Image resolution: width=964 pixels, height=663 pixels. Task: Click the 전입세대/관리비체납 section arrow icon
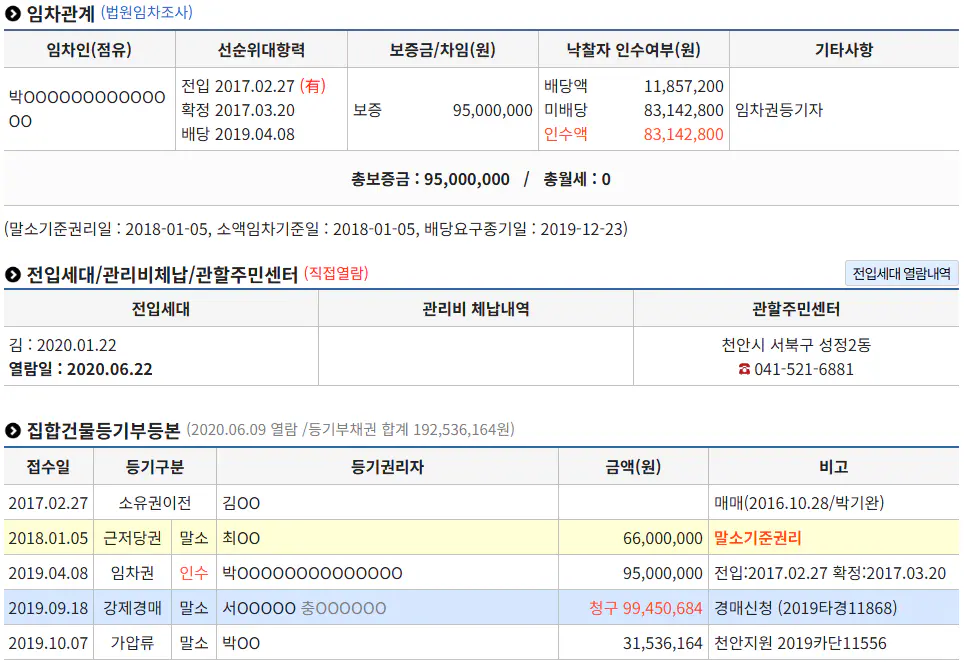point(12,275)
